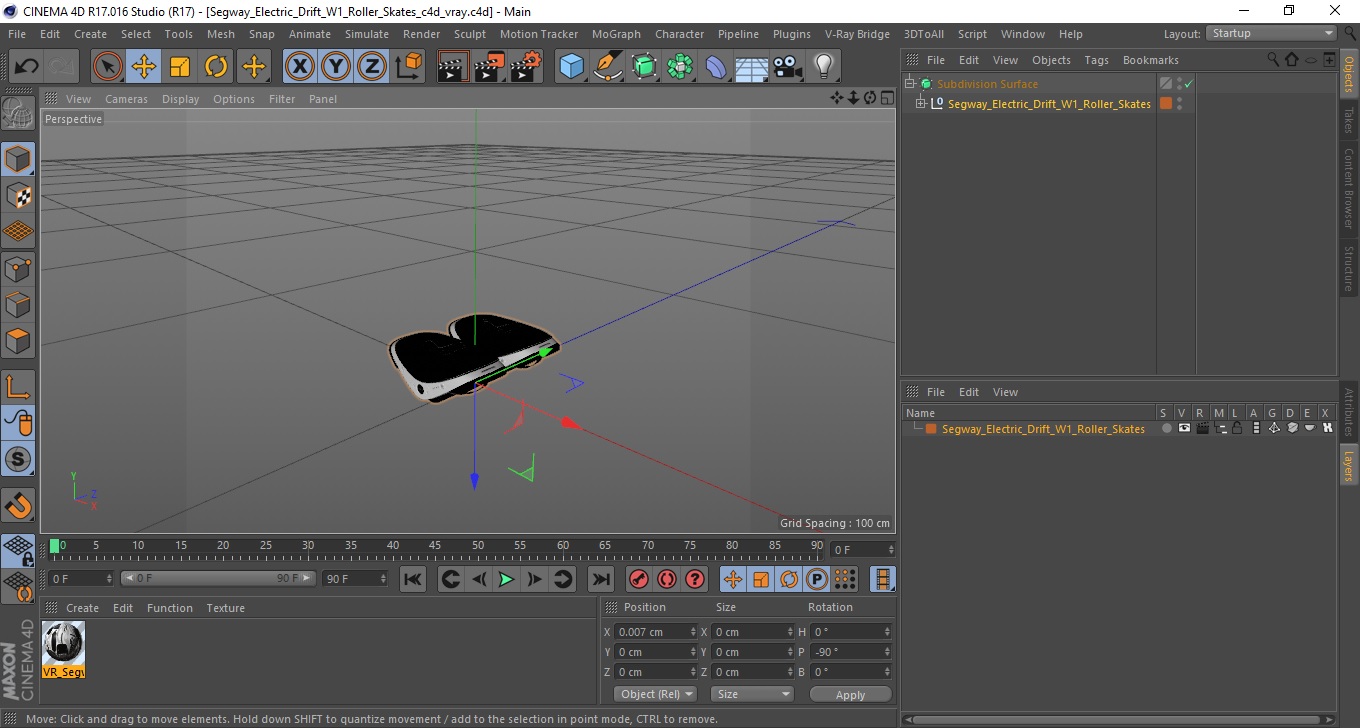Play animation forward green arrow
This screenshot has width=1360, height=728.
pos(507,579)
